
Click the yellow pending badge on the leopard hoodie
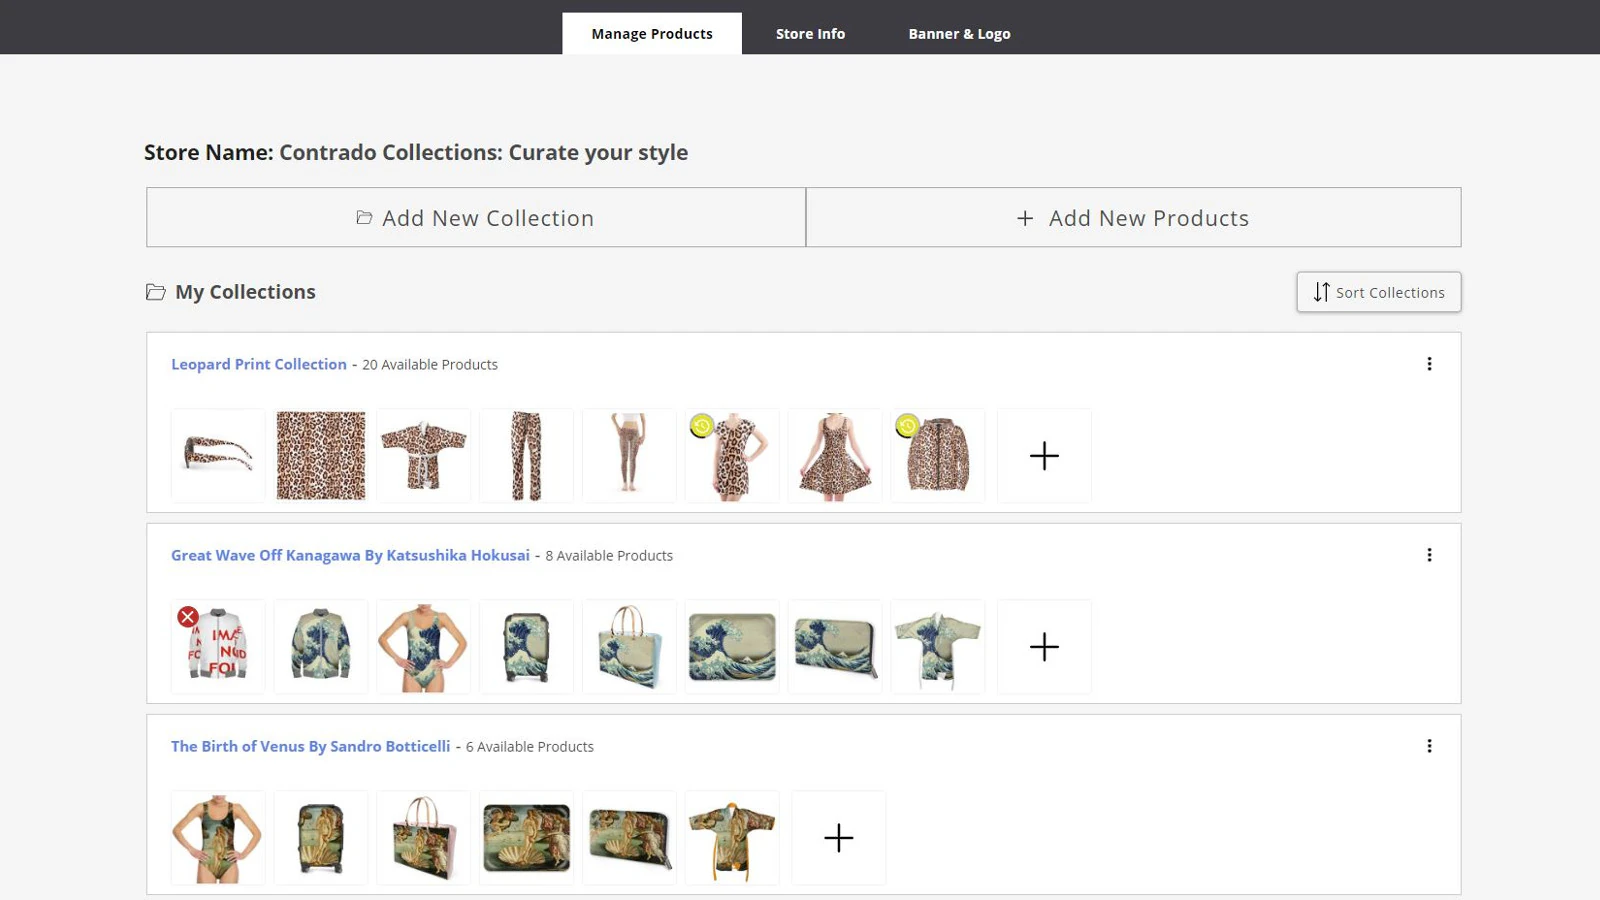(x=907, y=426)
